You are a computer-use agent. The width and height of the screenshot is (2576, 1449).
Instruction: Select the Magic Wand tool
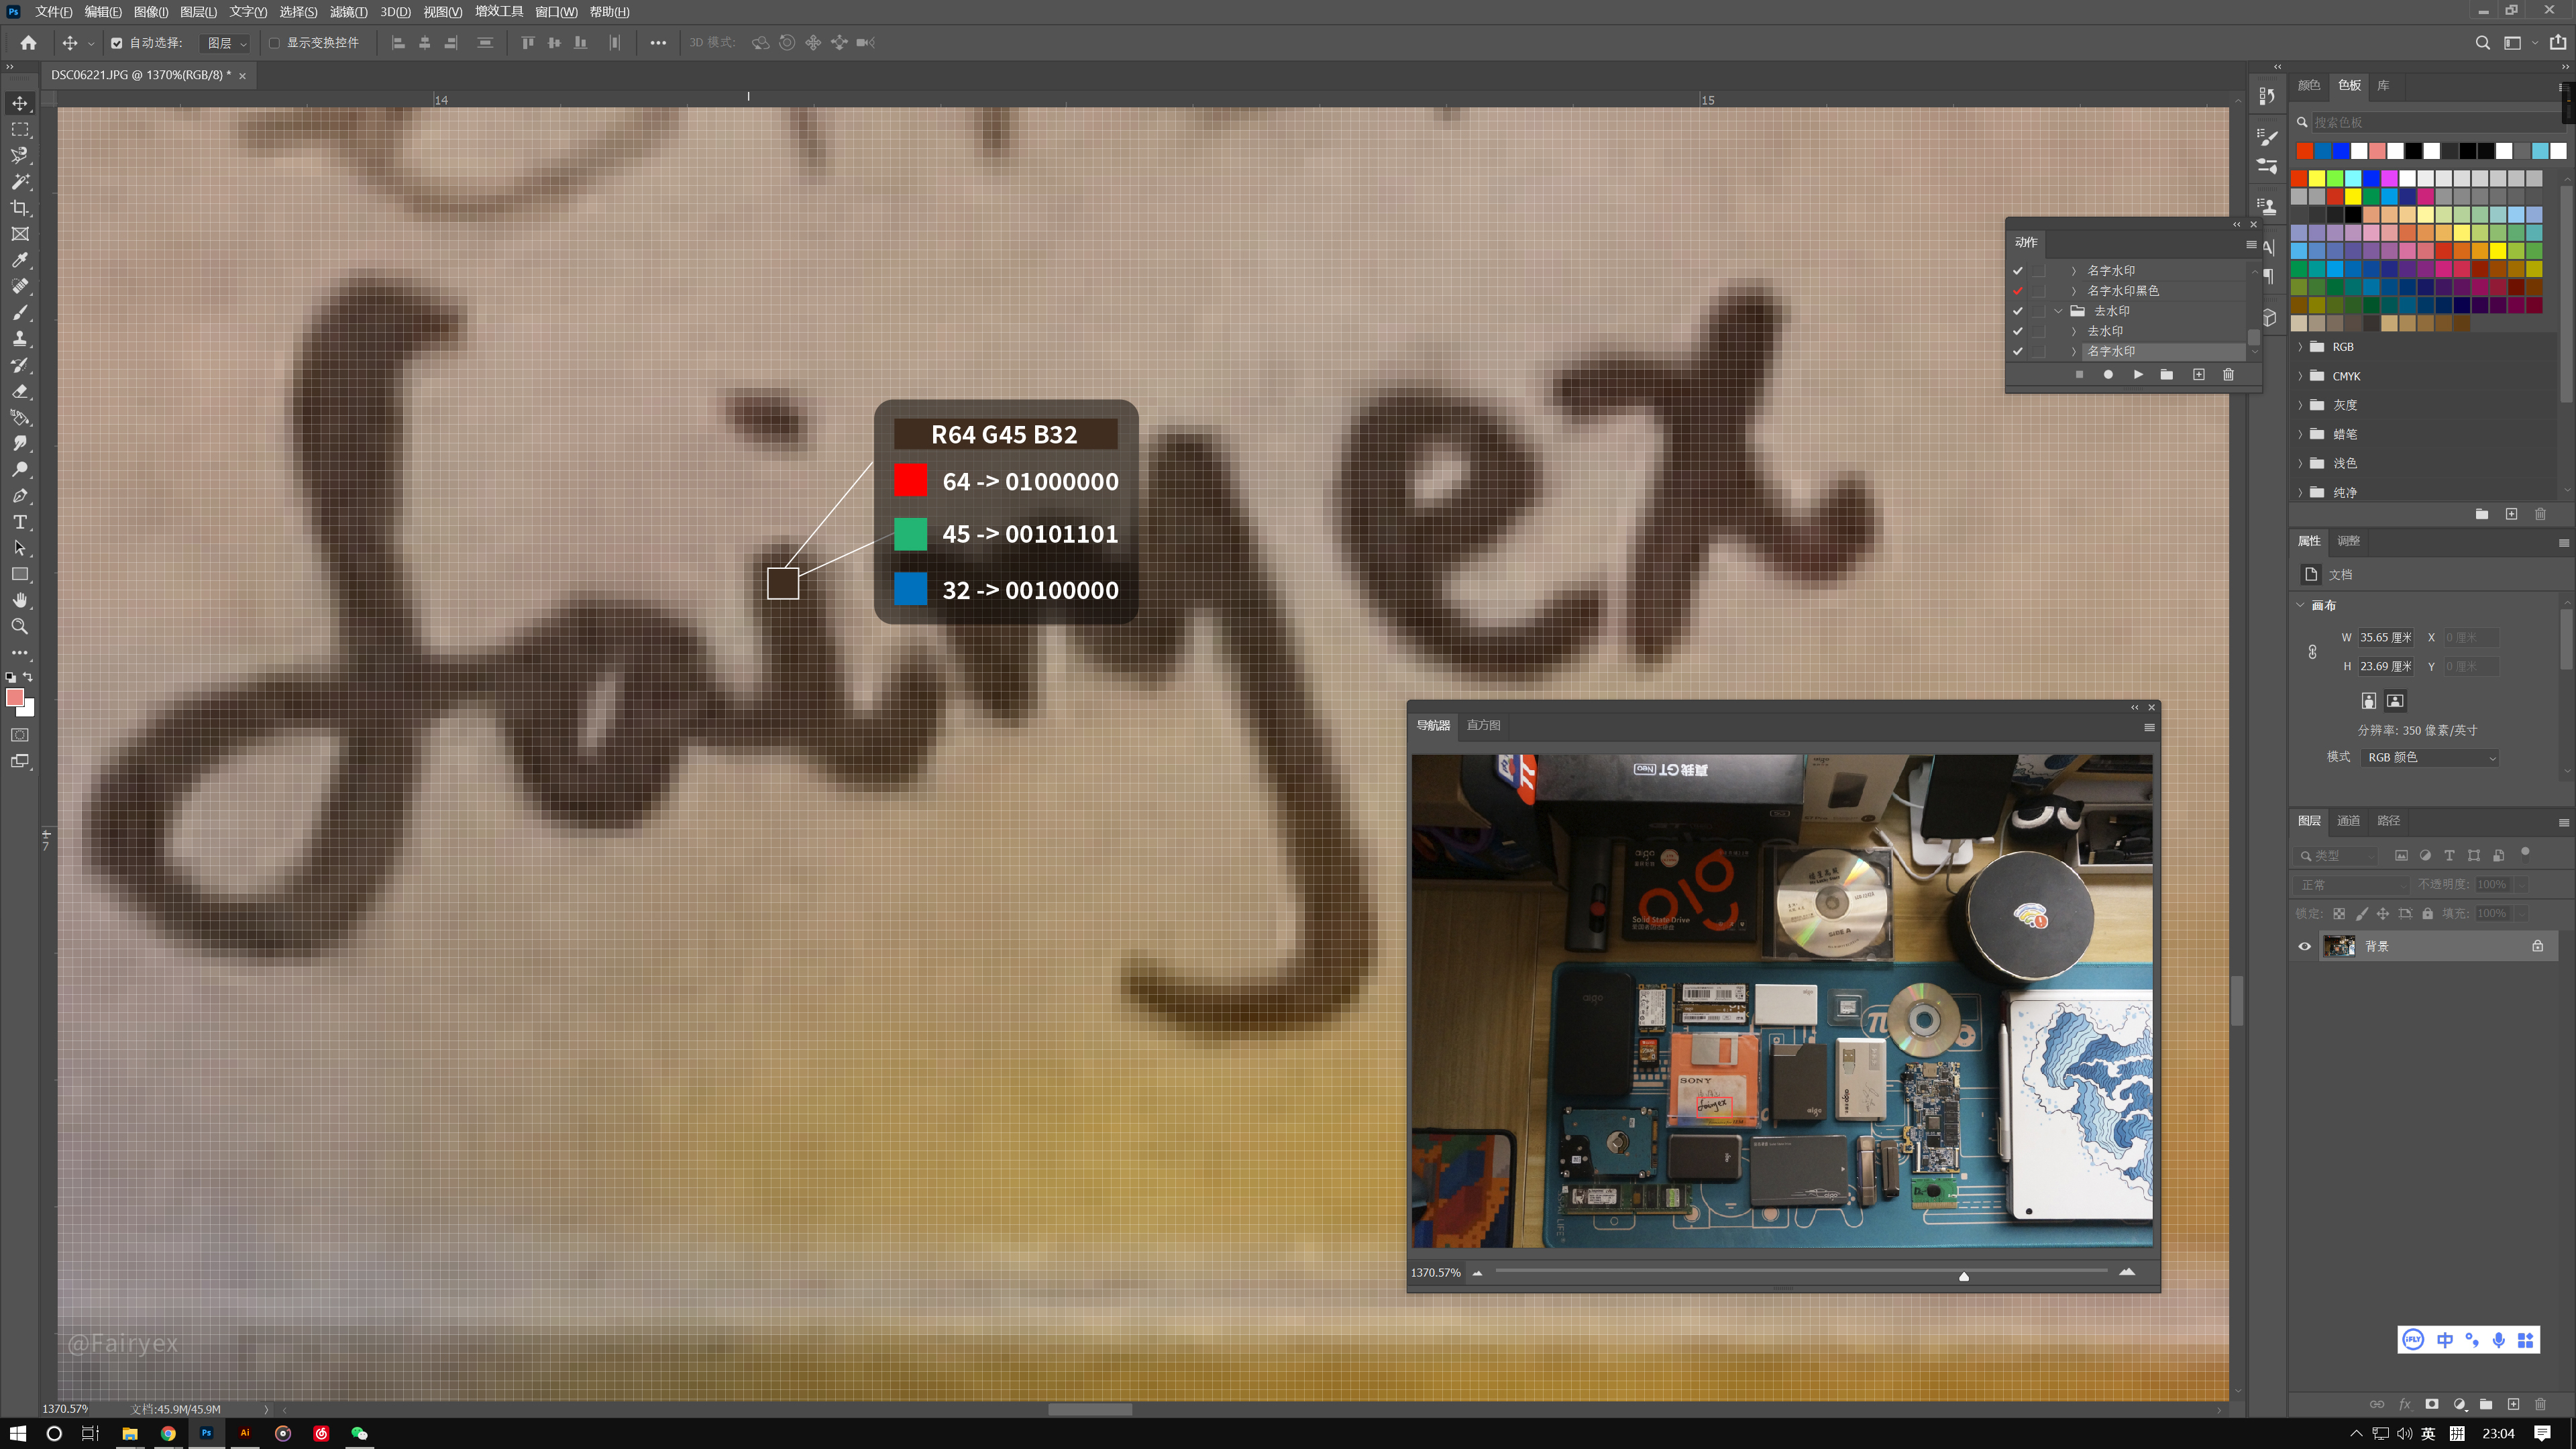click(20, 182)
